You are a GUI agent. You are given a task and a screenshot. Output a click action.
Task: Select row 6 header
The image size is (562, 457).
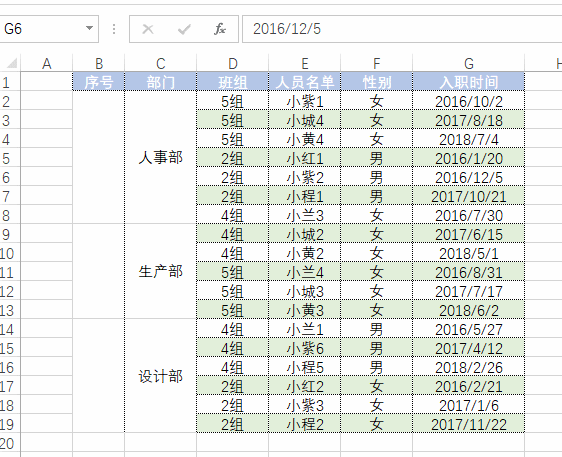coord(10,178)
